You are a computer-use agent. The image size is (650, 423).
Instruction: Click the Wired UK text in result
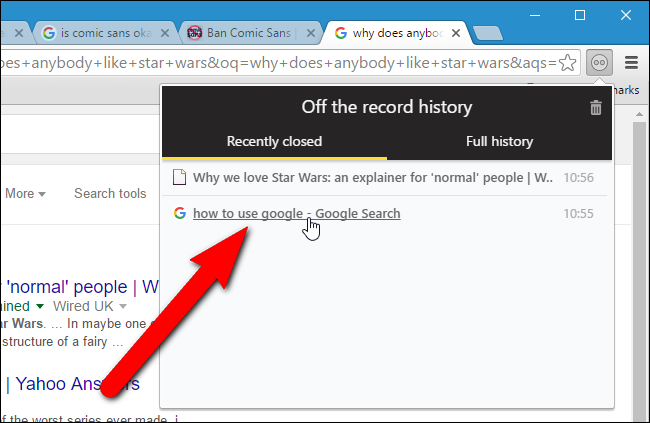click(x=83, y=306)
